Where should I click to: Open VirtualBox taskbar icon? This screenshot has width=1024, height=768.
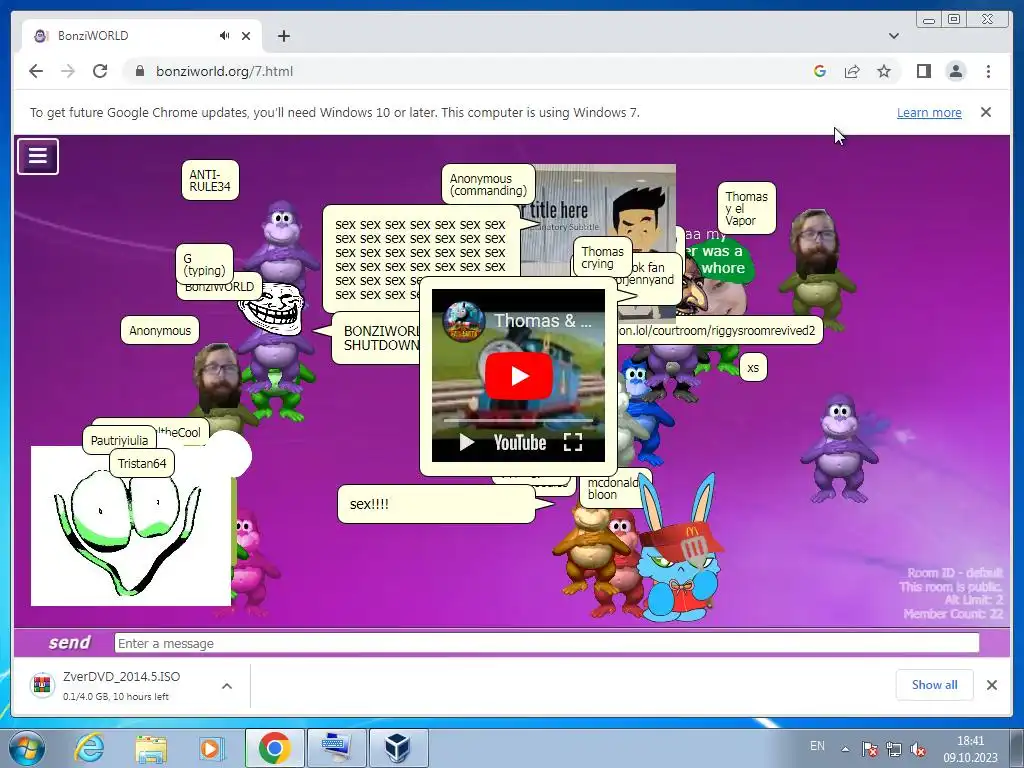pyautogui.click(x=398, y=748)
